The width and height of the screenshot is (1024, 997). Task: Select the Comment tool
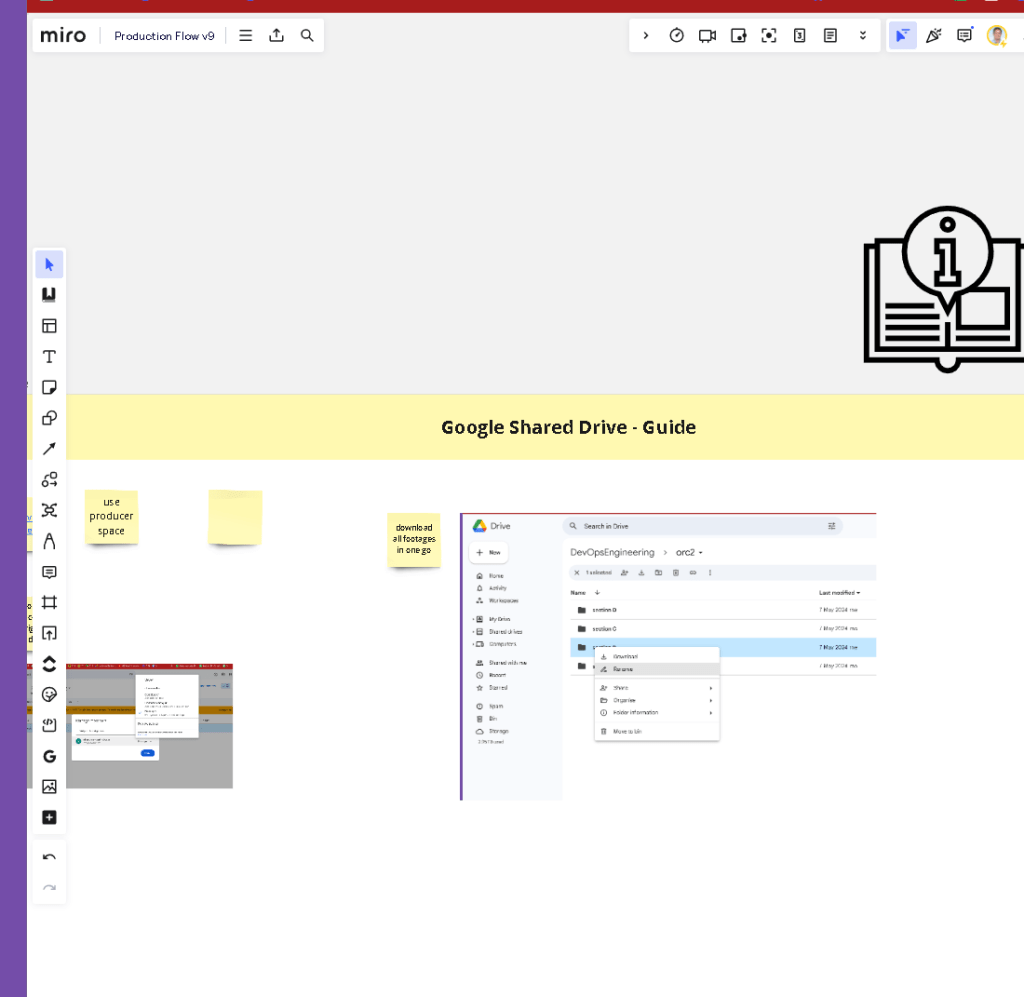pos(49,572)
